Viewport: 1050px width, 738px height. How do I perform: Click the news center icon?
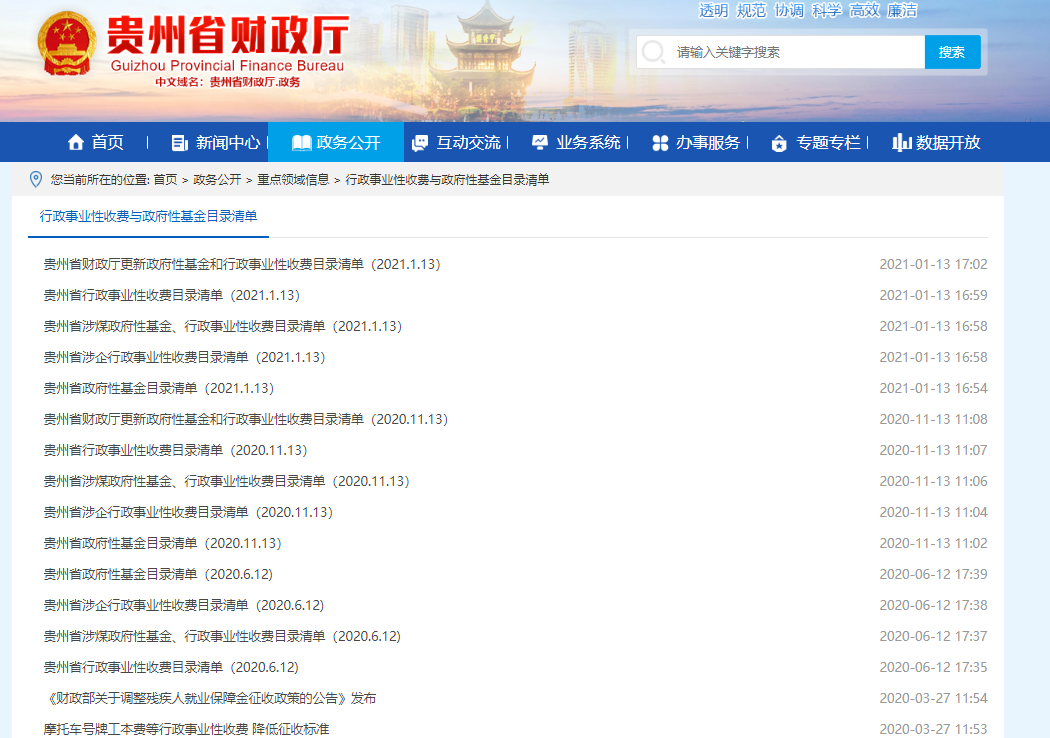[x=180, y=143]
